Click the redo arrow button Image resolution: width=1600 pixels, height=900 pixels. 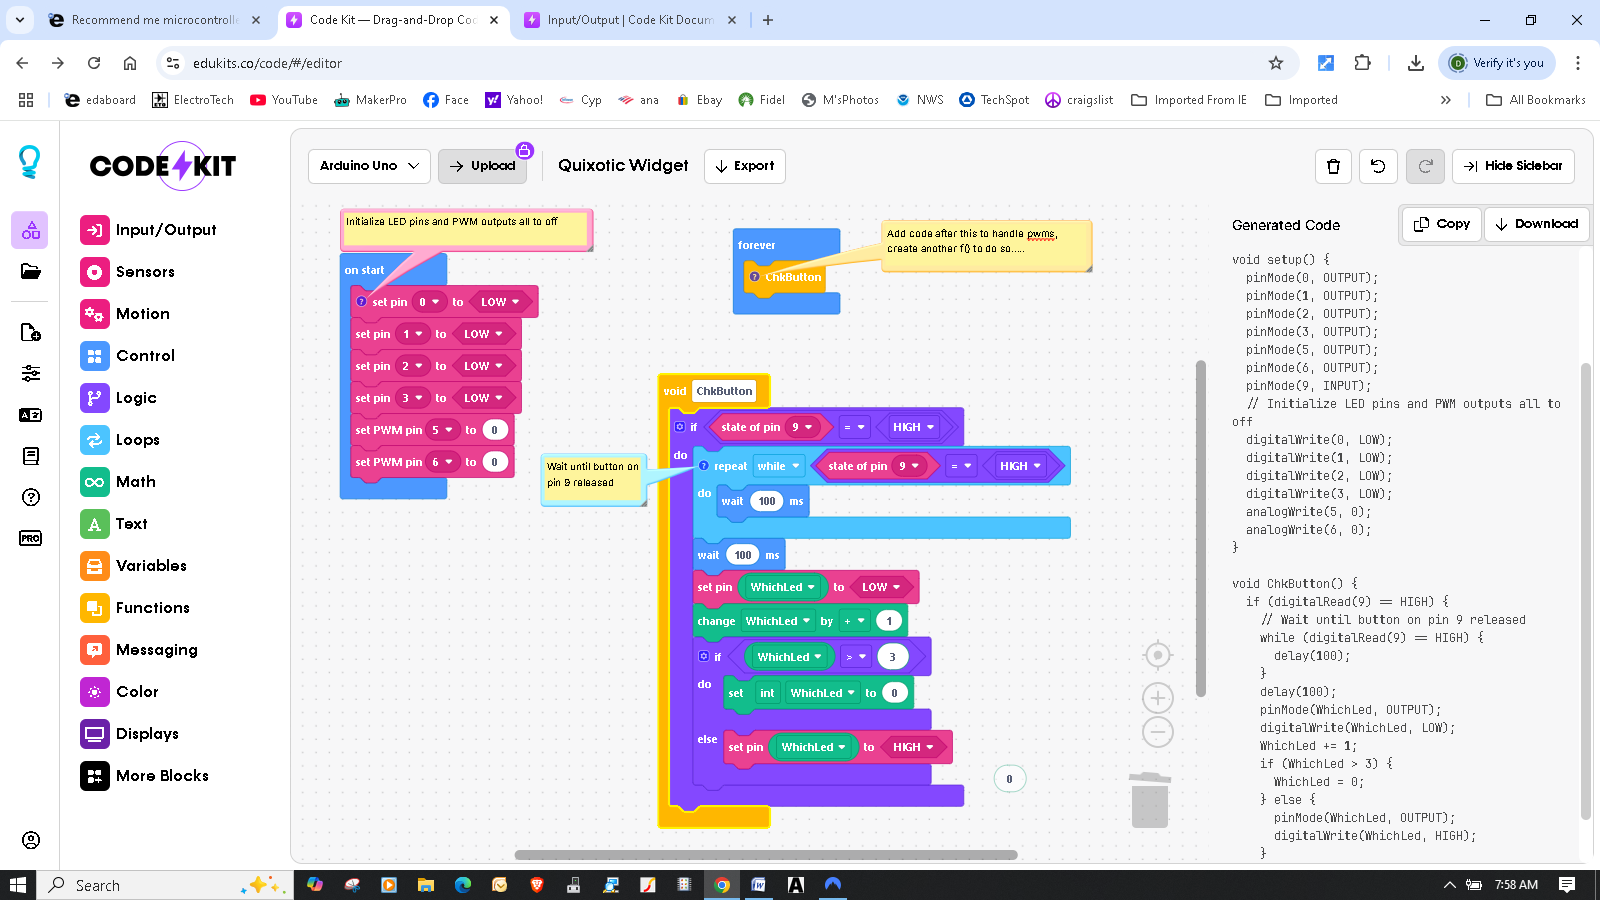[1425, 166]
